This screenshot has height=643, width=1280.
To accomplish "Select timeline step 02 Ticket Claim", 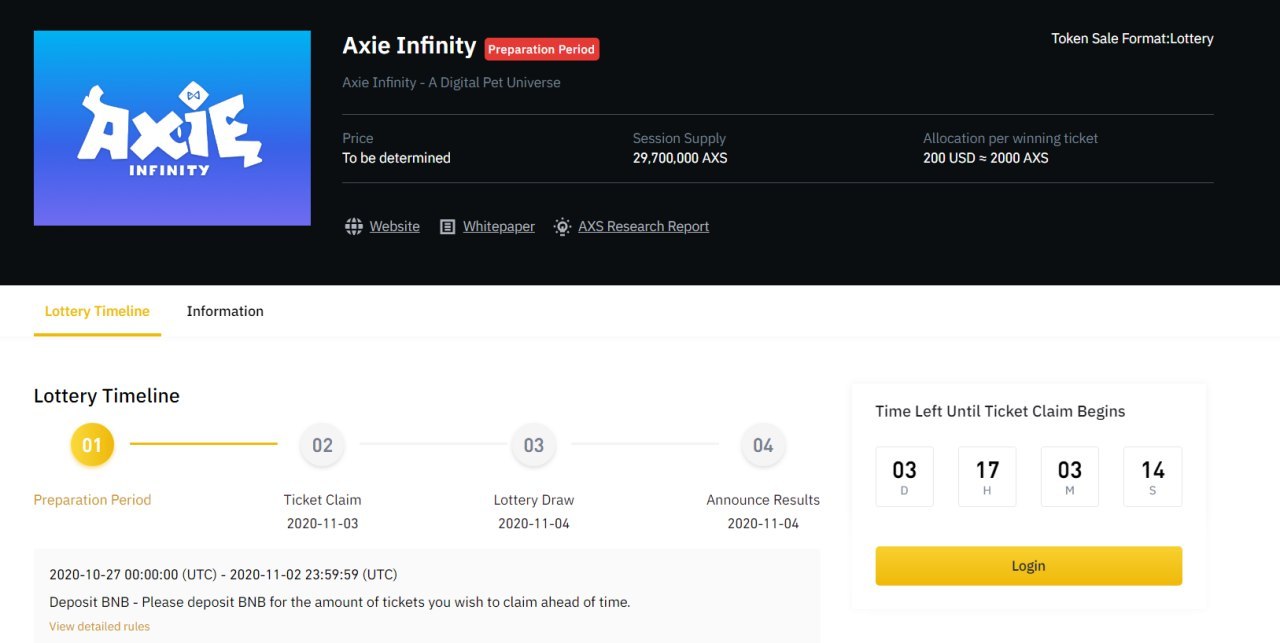I will click(x=322, y=445).
